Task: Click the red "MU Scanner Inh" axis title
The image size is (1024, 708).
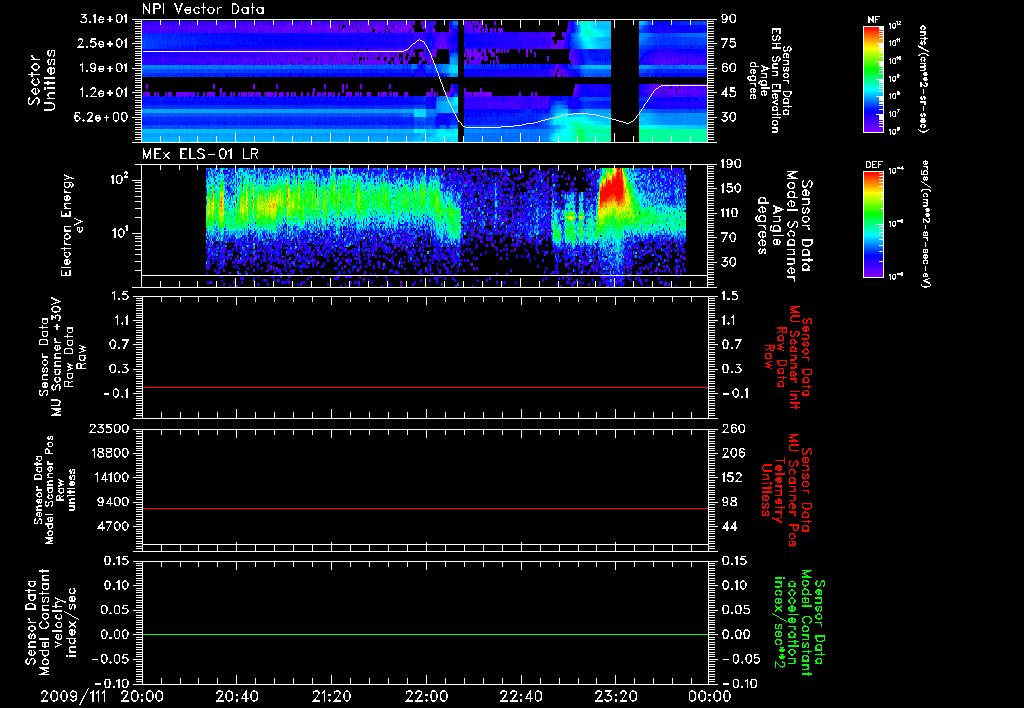Action: (x=794, y=357)
